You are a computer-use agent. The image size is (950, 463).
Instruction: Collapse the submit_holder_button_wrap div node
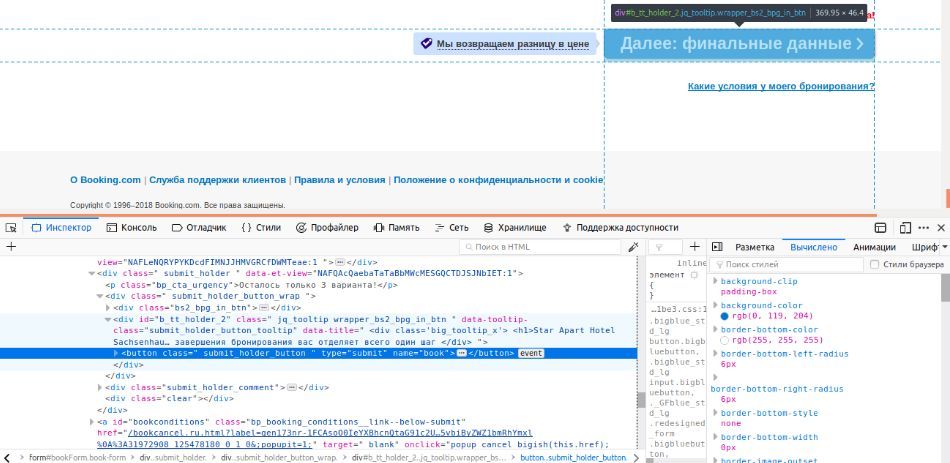click(100, 296)
